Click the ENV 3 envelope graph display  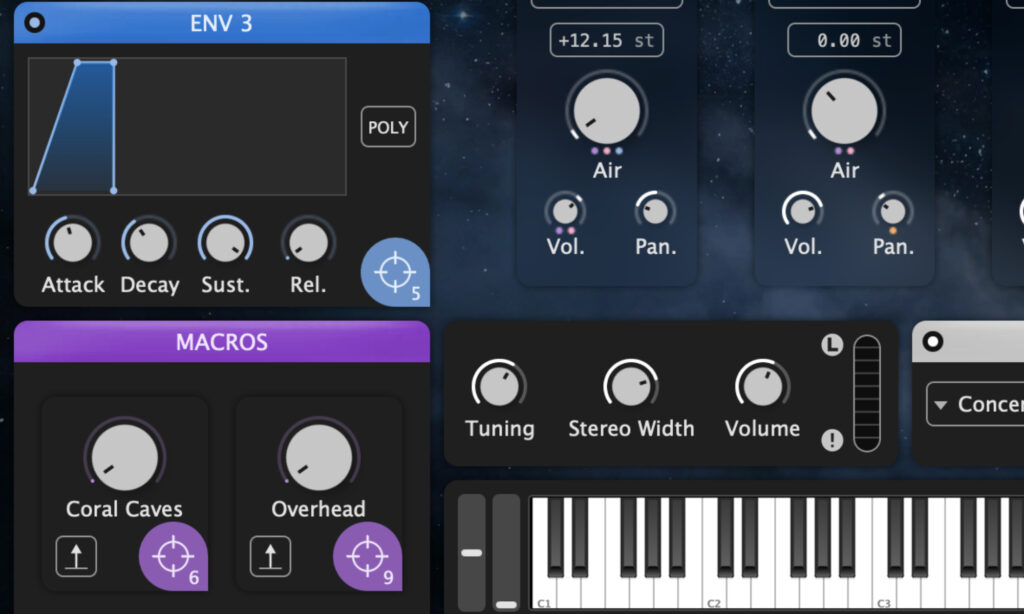click(187, 127)
